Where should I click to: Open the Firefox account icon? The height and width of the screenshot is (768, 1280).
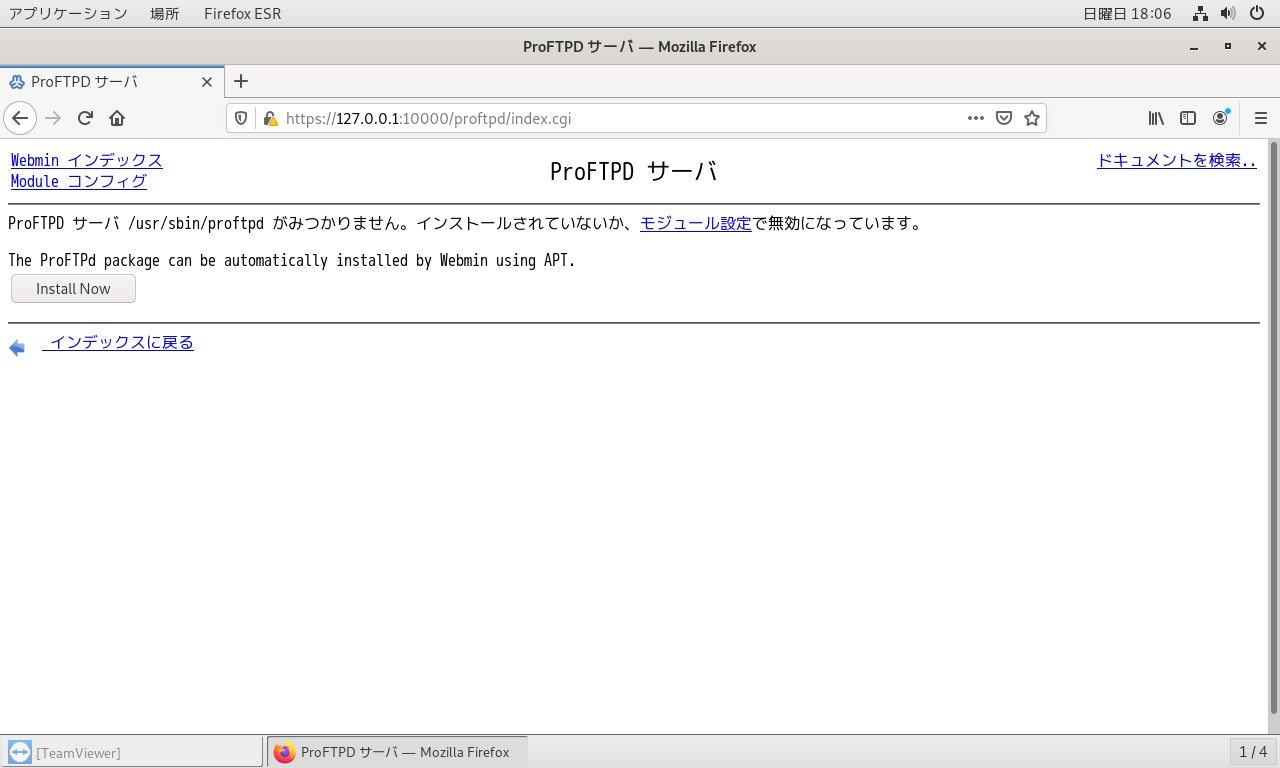coord(1220,118)
